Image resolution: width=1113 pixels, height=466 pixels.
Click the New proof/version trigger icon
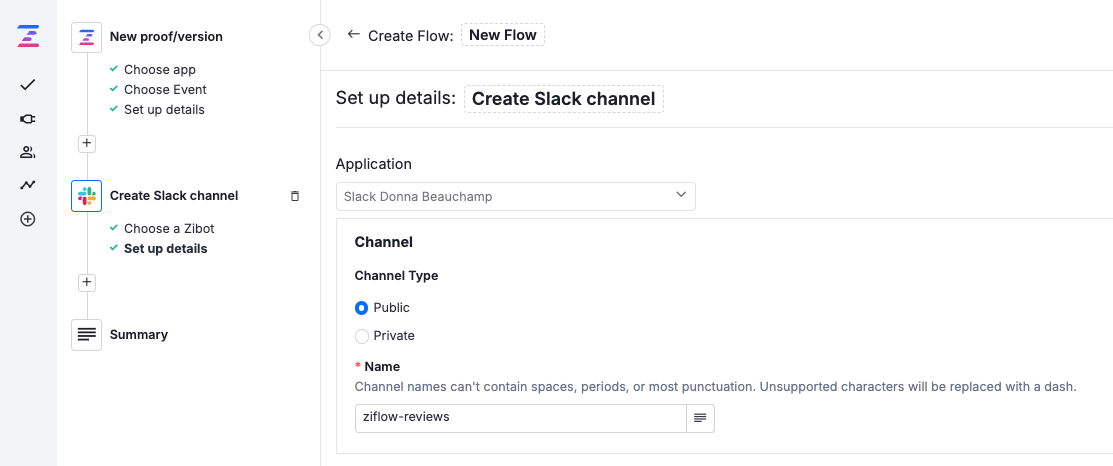point(87,37)
